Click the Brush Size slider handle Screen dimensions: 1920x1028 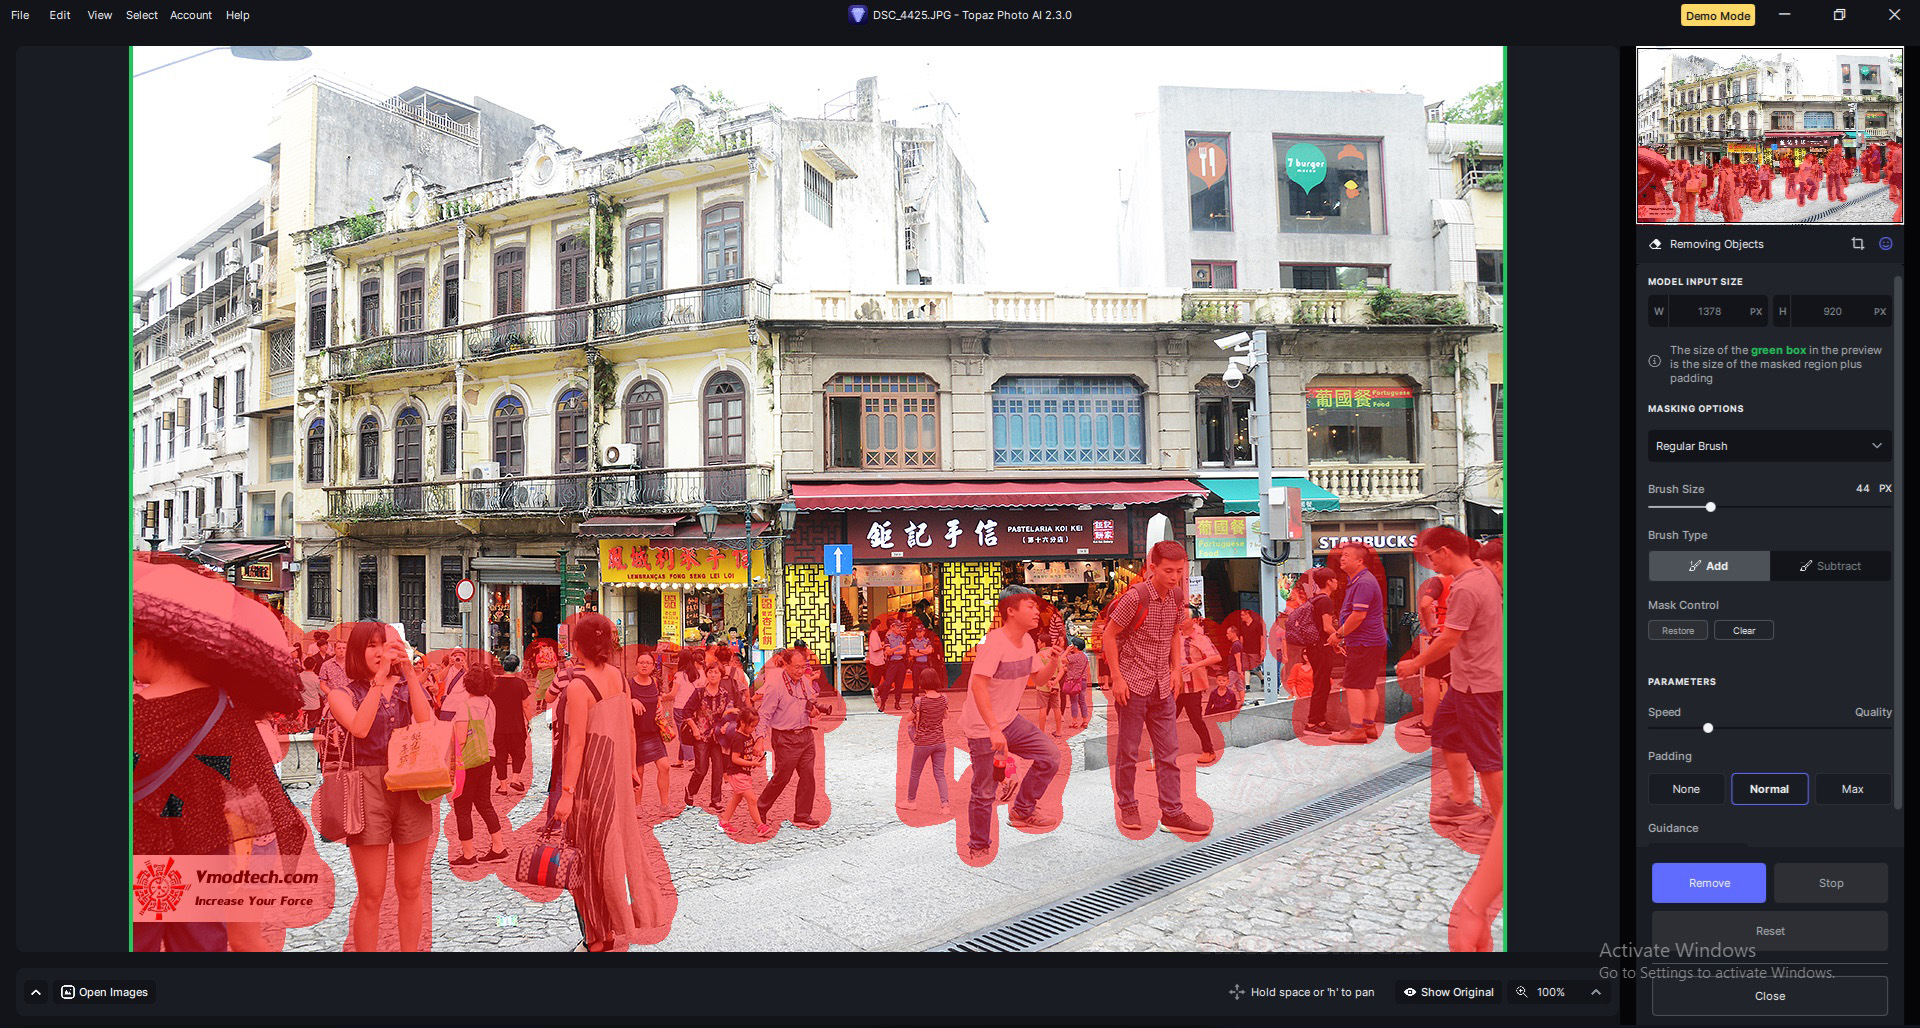(1710, 507)
